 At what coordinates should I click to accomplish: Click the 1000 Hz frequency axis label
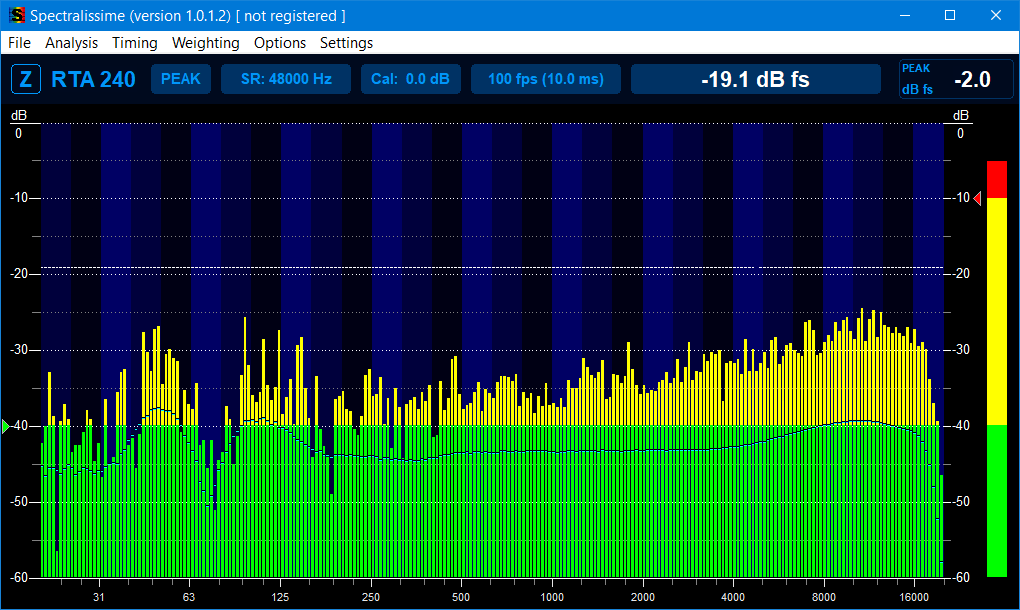[552, 597]
